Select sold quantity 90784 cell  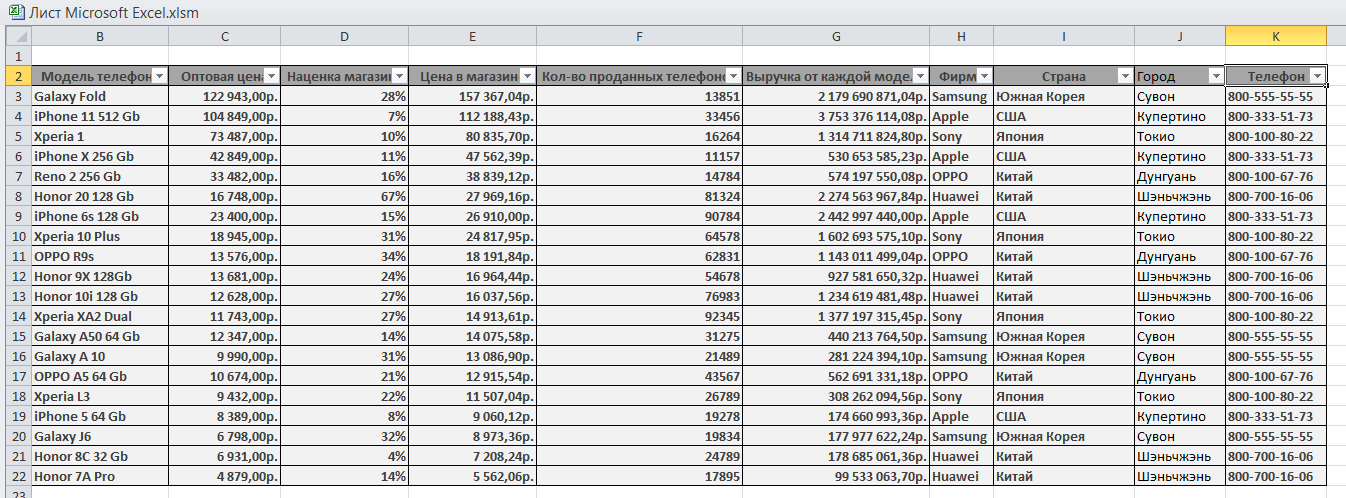tap(639, 216)
